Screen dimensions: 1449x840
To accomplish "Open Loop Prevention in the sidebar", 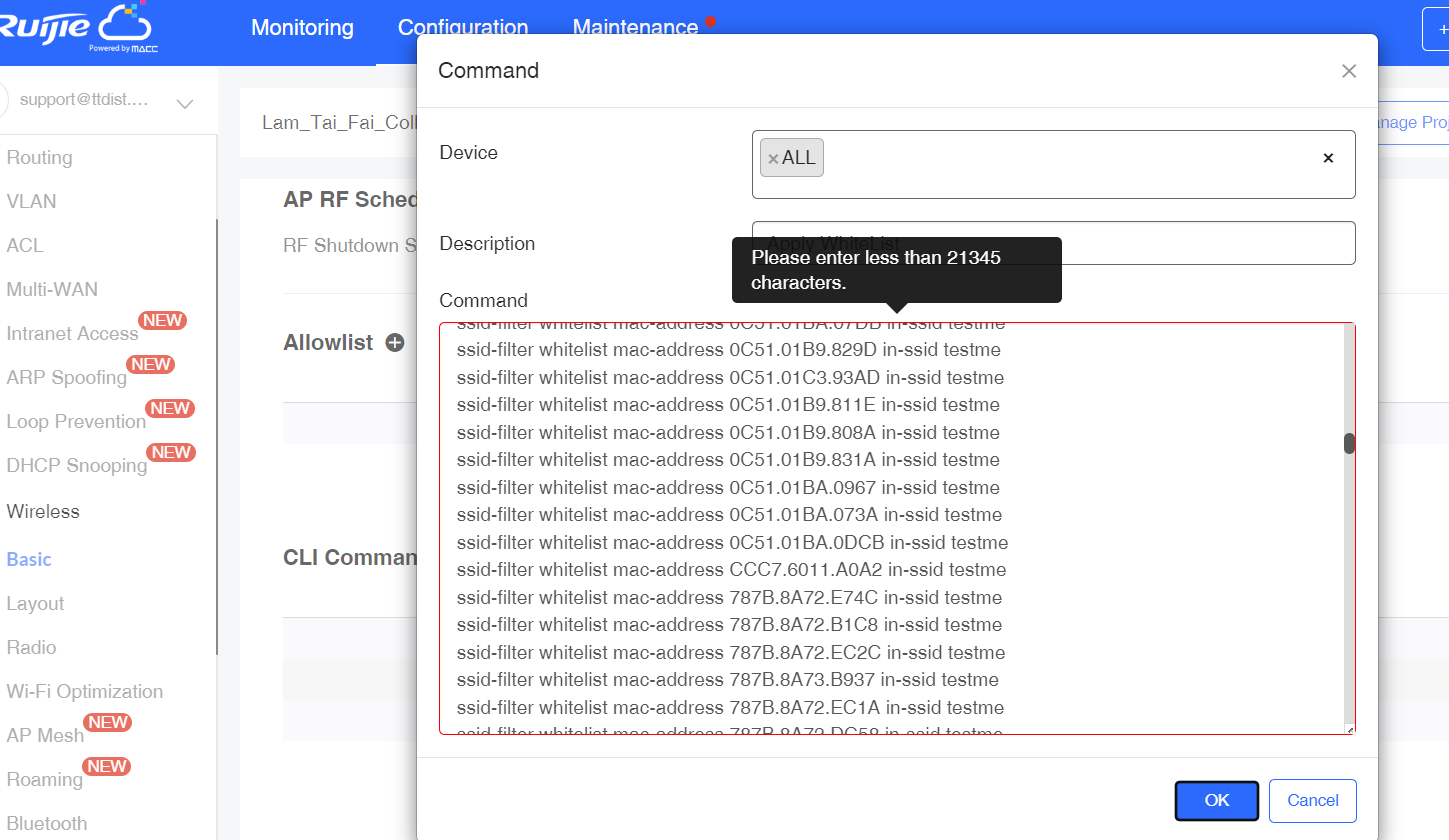I will 76,421.
